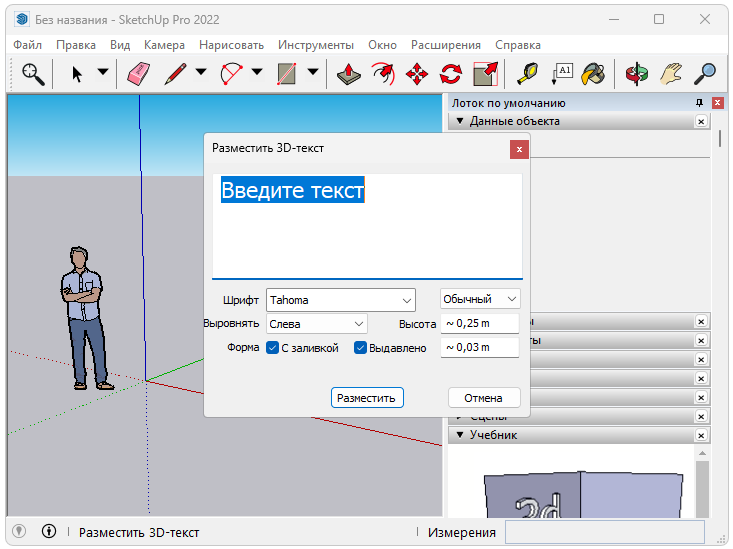733x549 pixels.
Task: Open the "Расширения" menu
Action: tap(445, 45)
